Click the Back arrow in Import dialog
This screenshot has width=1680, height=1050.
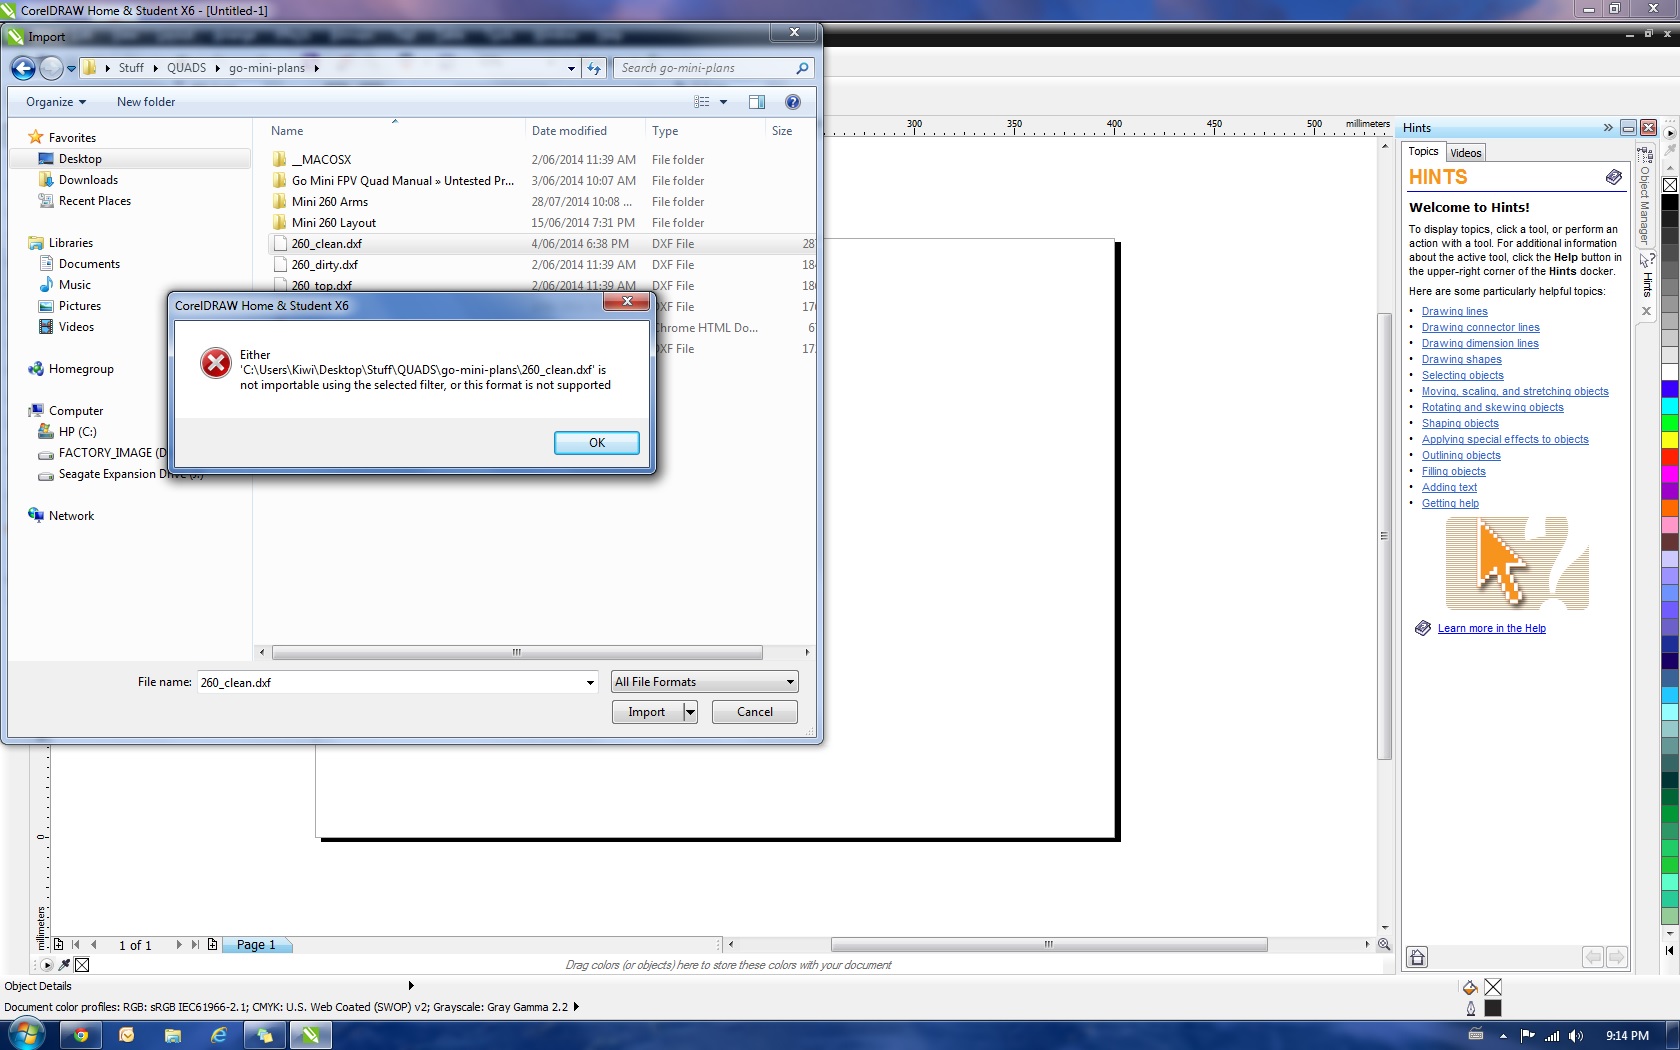tap(23, 68)
